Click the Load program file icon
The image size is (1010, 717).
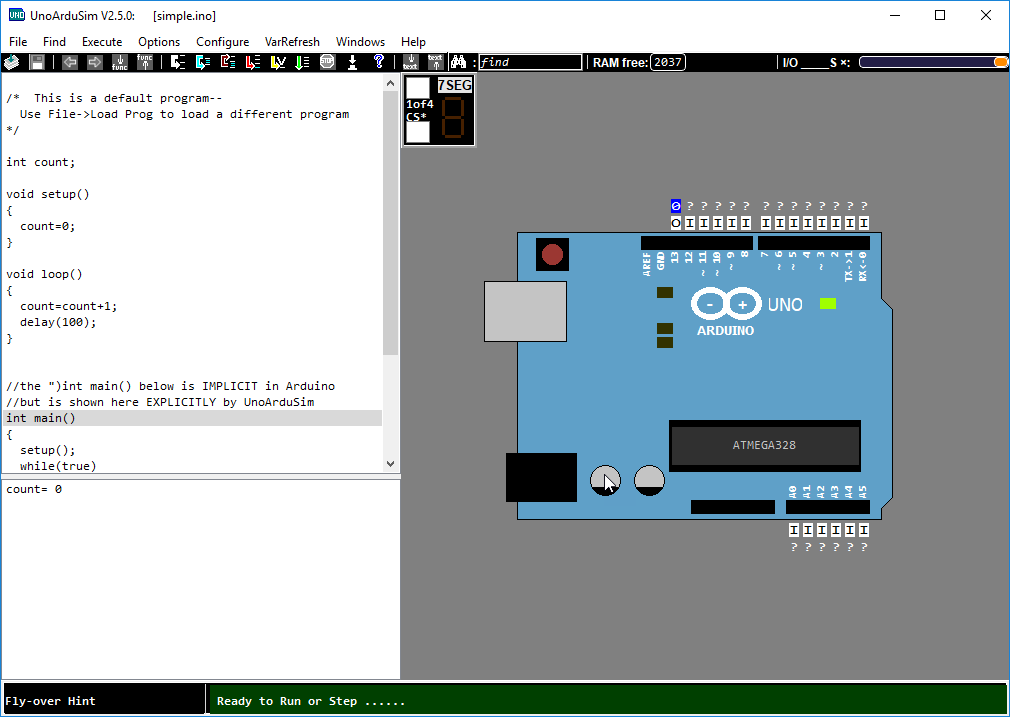tap(12, 62)
